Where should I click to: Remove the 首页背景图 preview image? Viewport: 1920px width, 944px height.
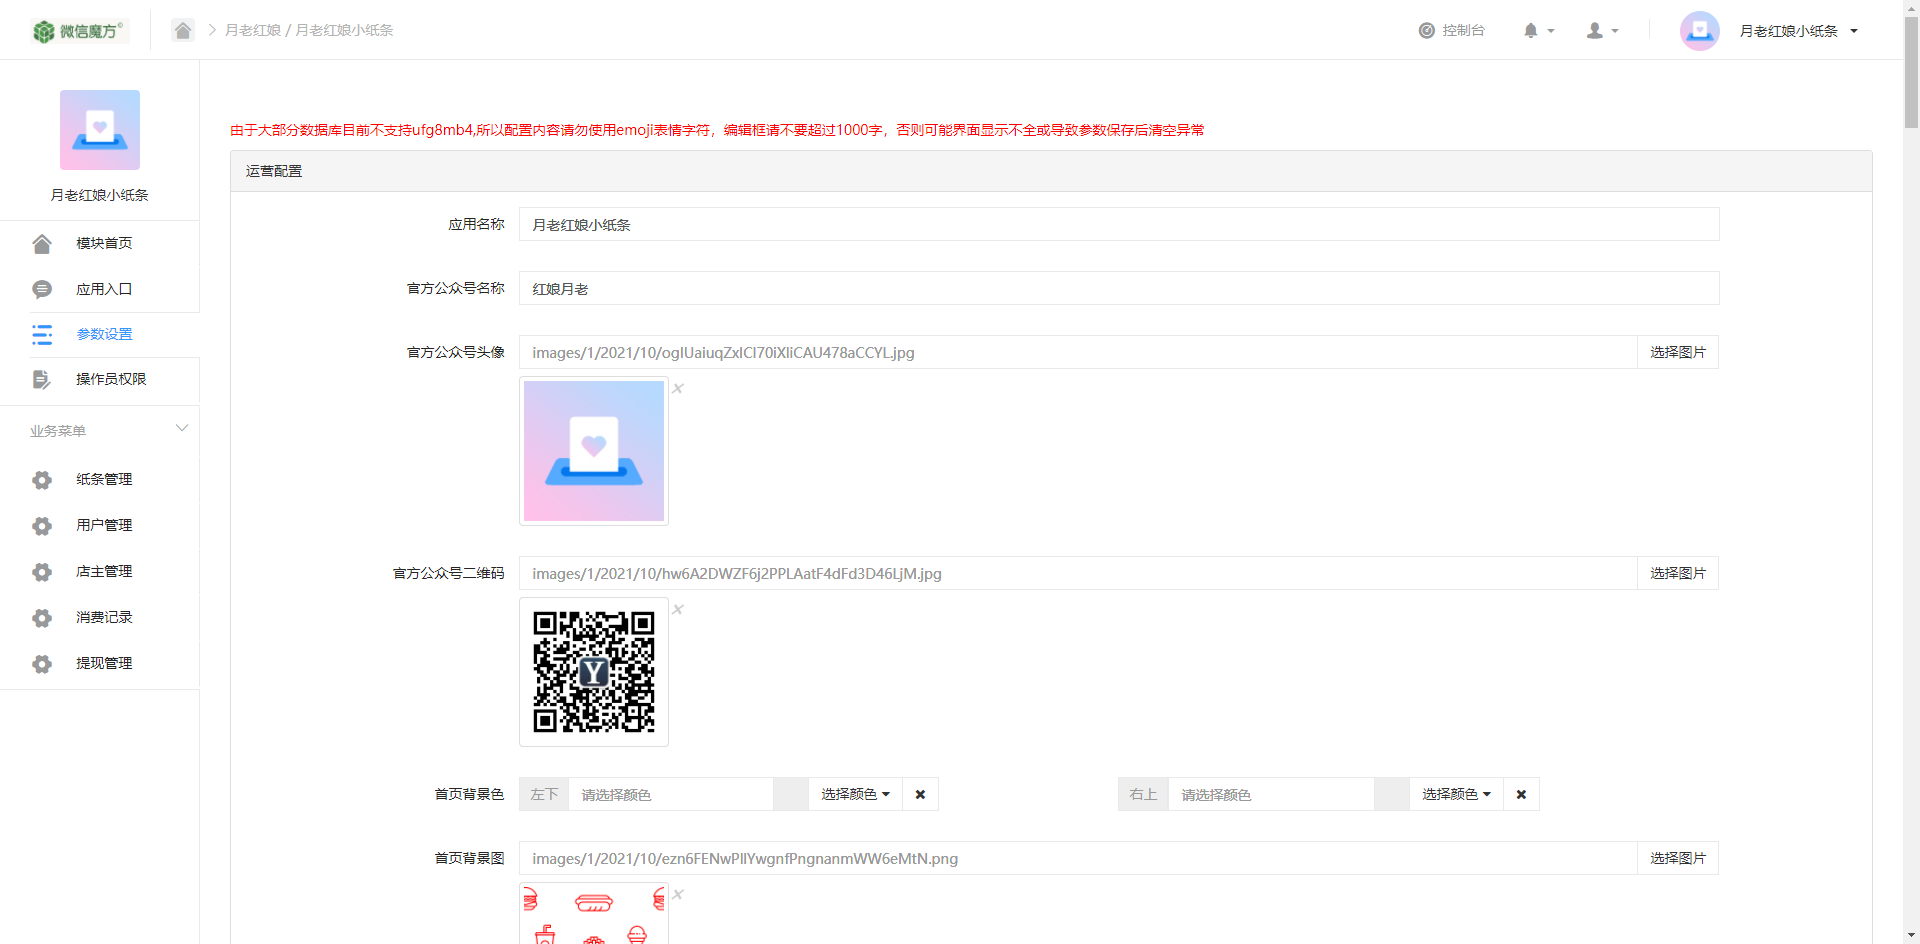click(x=678, y=895)
